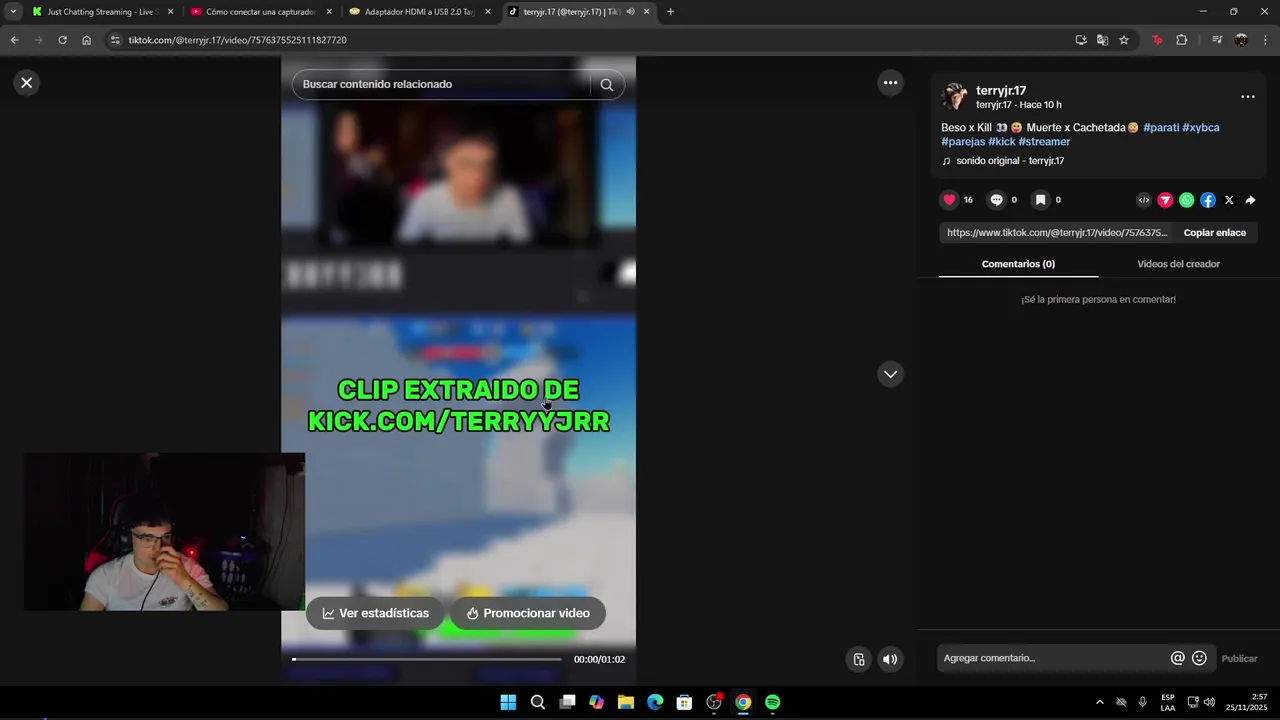Open the Chrome profile avatar
Screen dimensions: 1280x720
tap(1241, 40)
